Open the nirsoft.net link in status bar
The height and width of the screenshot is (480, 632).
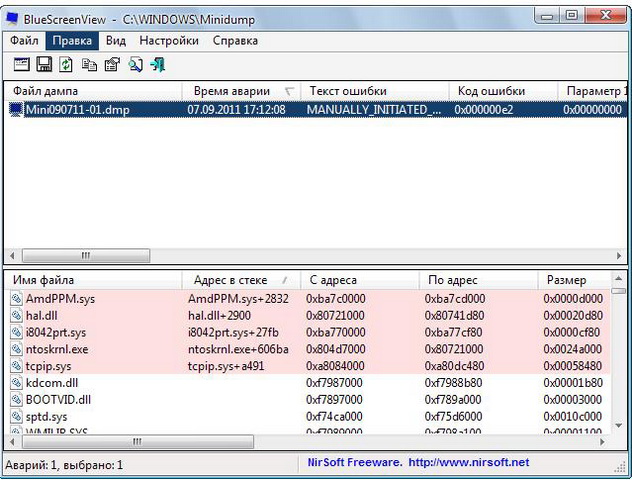(x=468, y=463)
